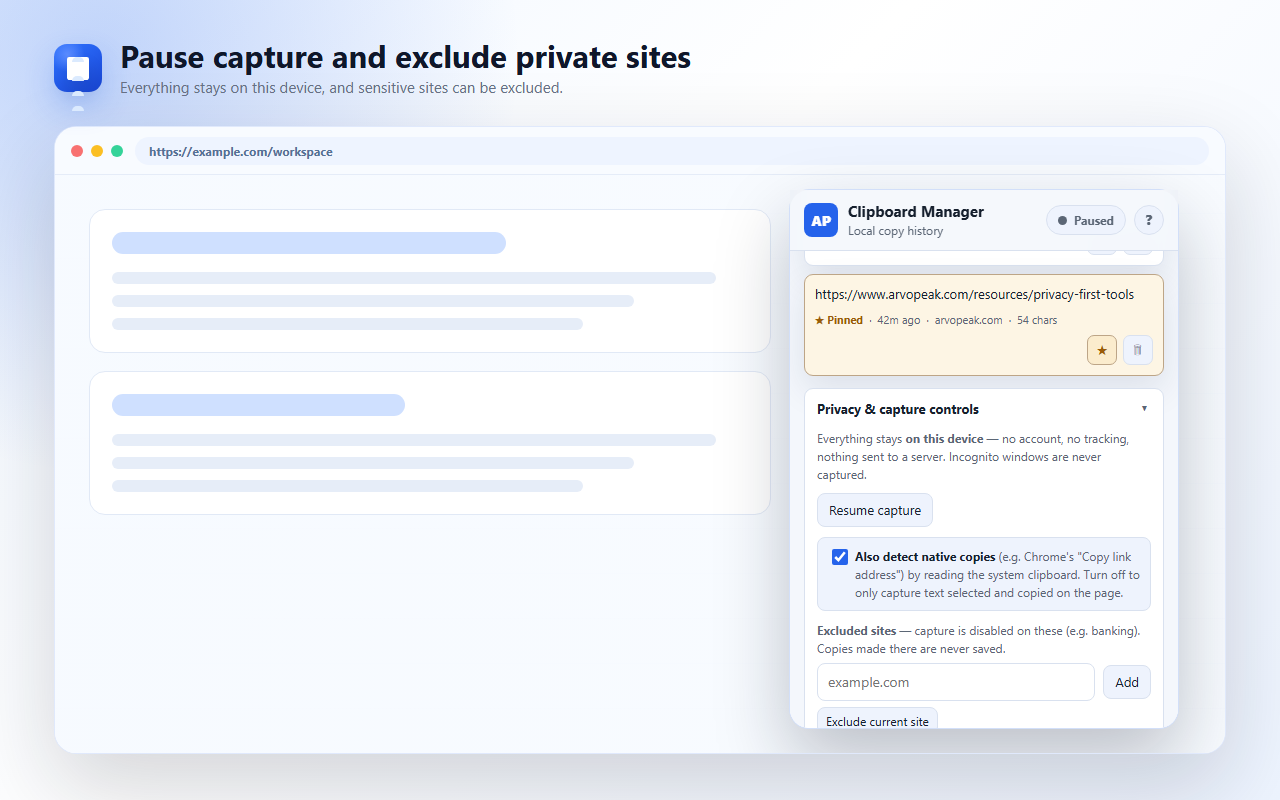The height and width of the screenshot is (800, 1280).
Task: Click the 54 chars label
Action: 1037,320
